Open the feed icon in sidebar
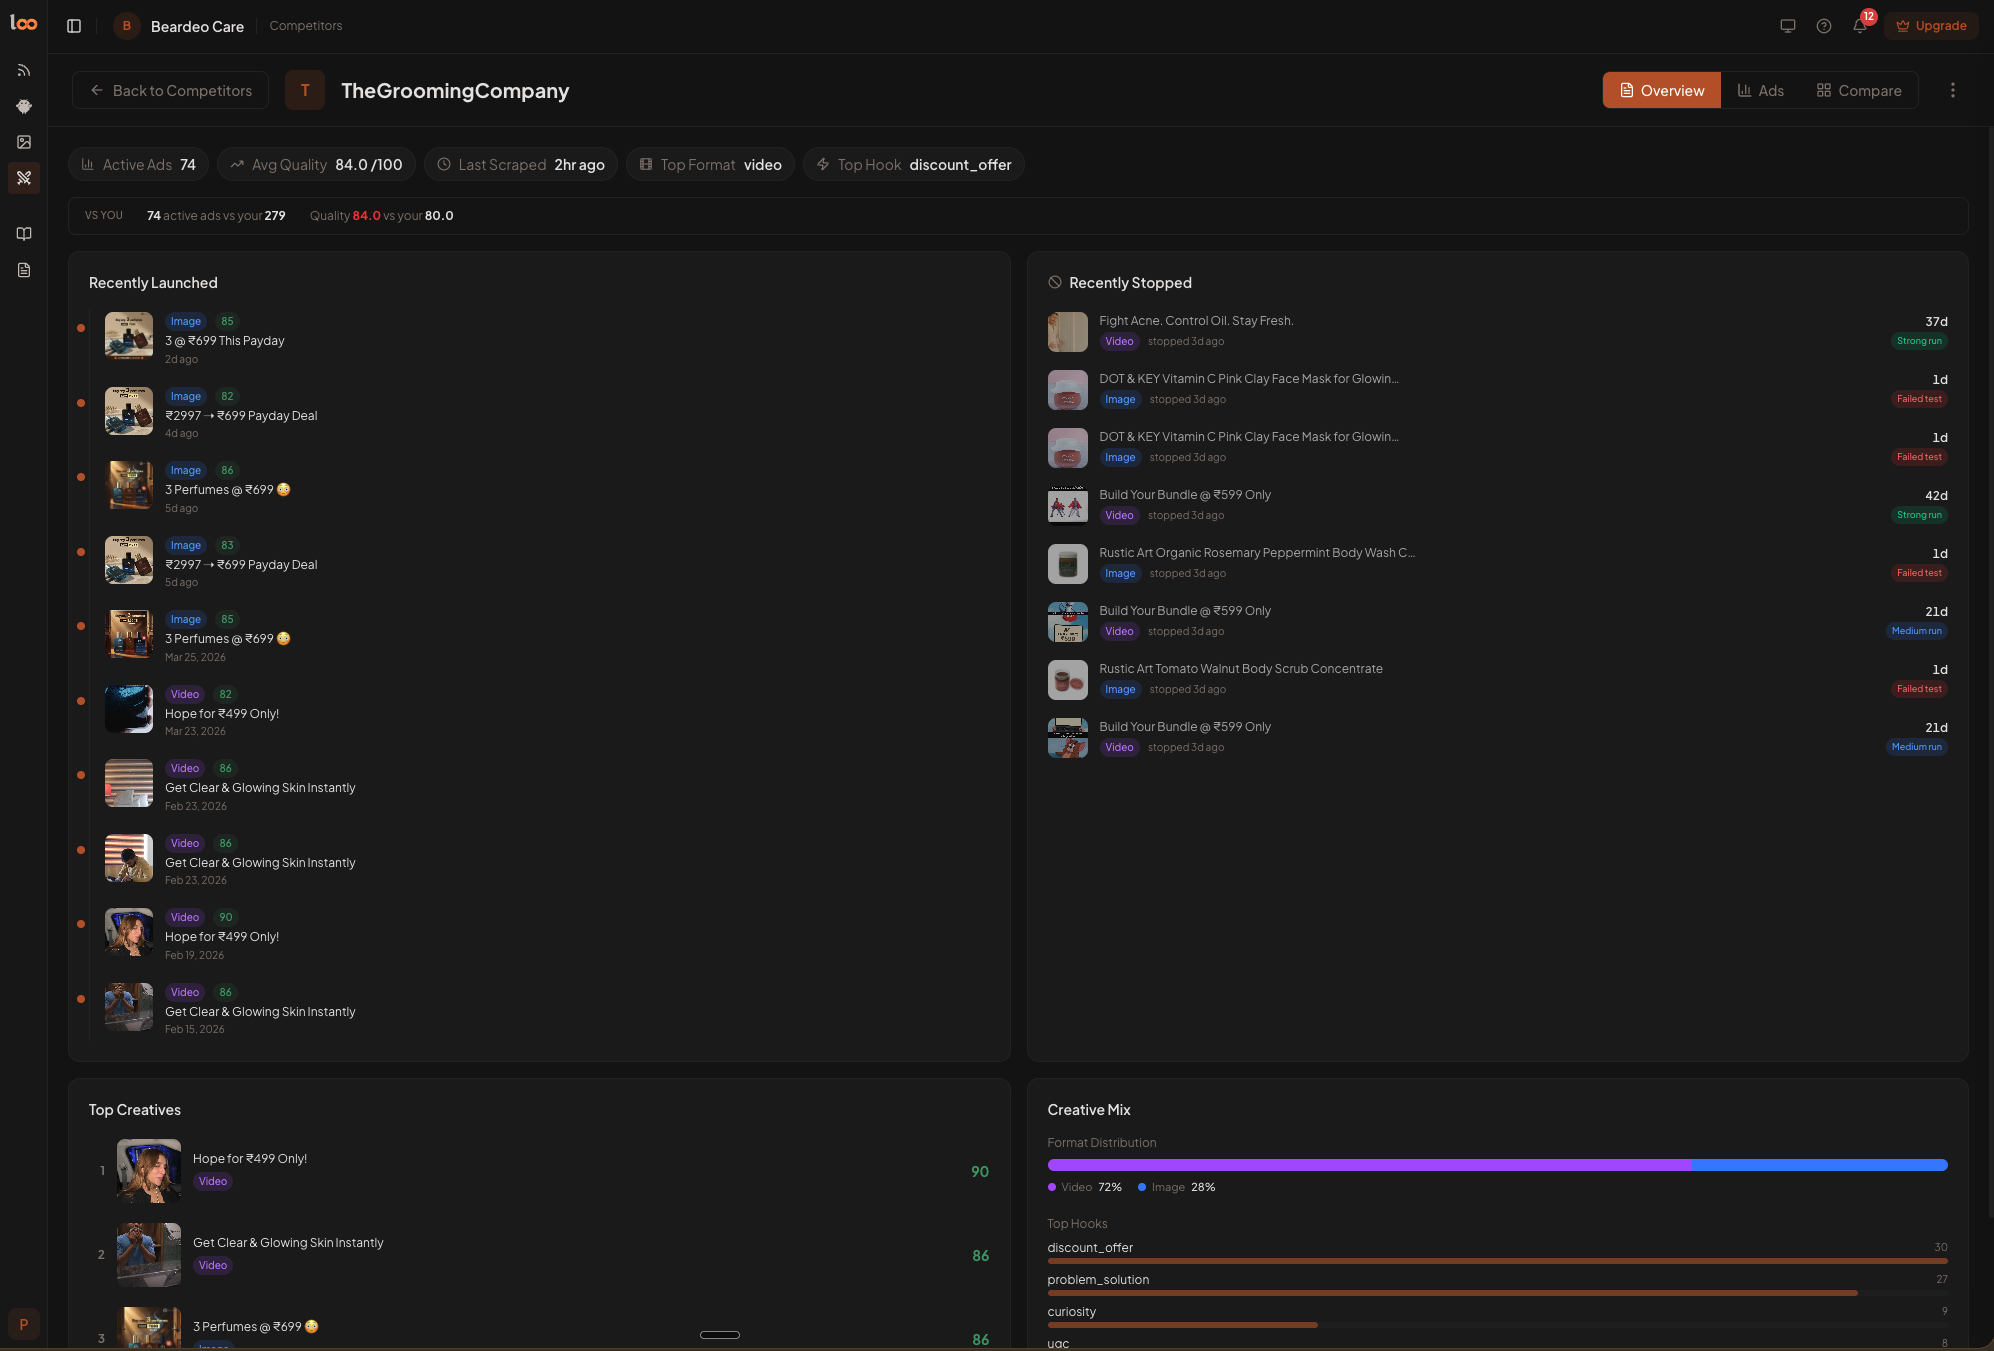This screenshot has height=1351, width=1994. click(24, 71)
